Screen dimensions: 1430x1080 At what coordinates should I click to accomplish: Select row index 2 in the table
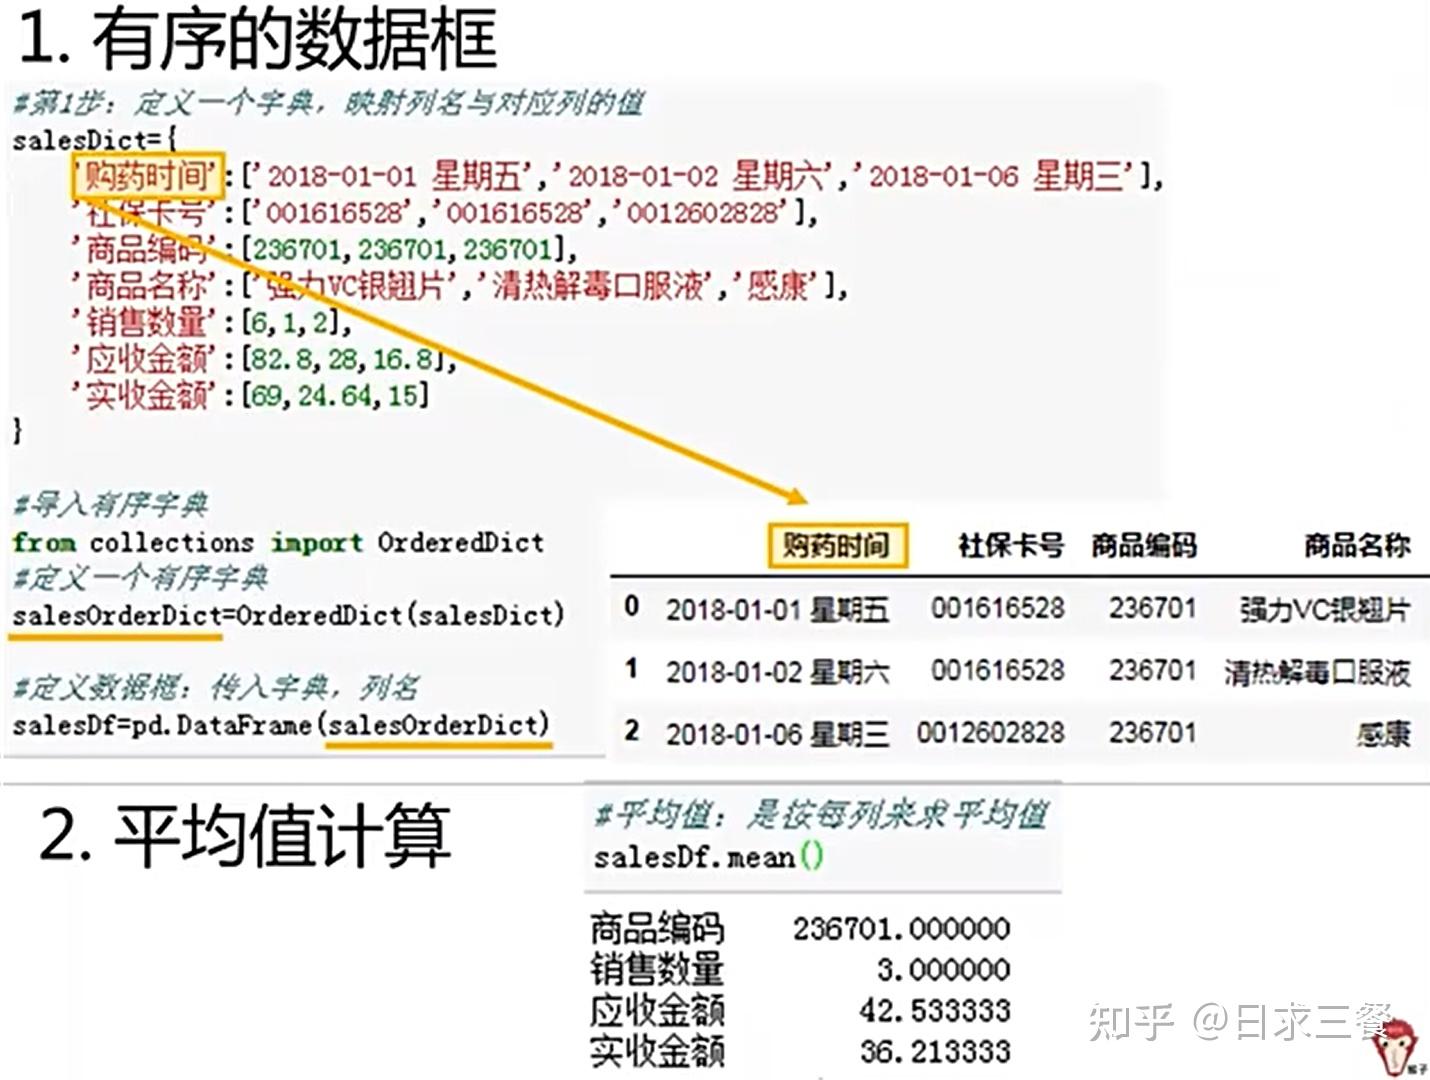[632, 730]
